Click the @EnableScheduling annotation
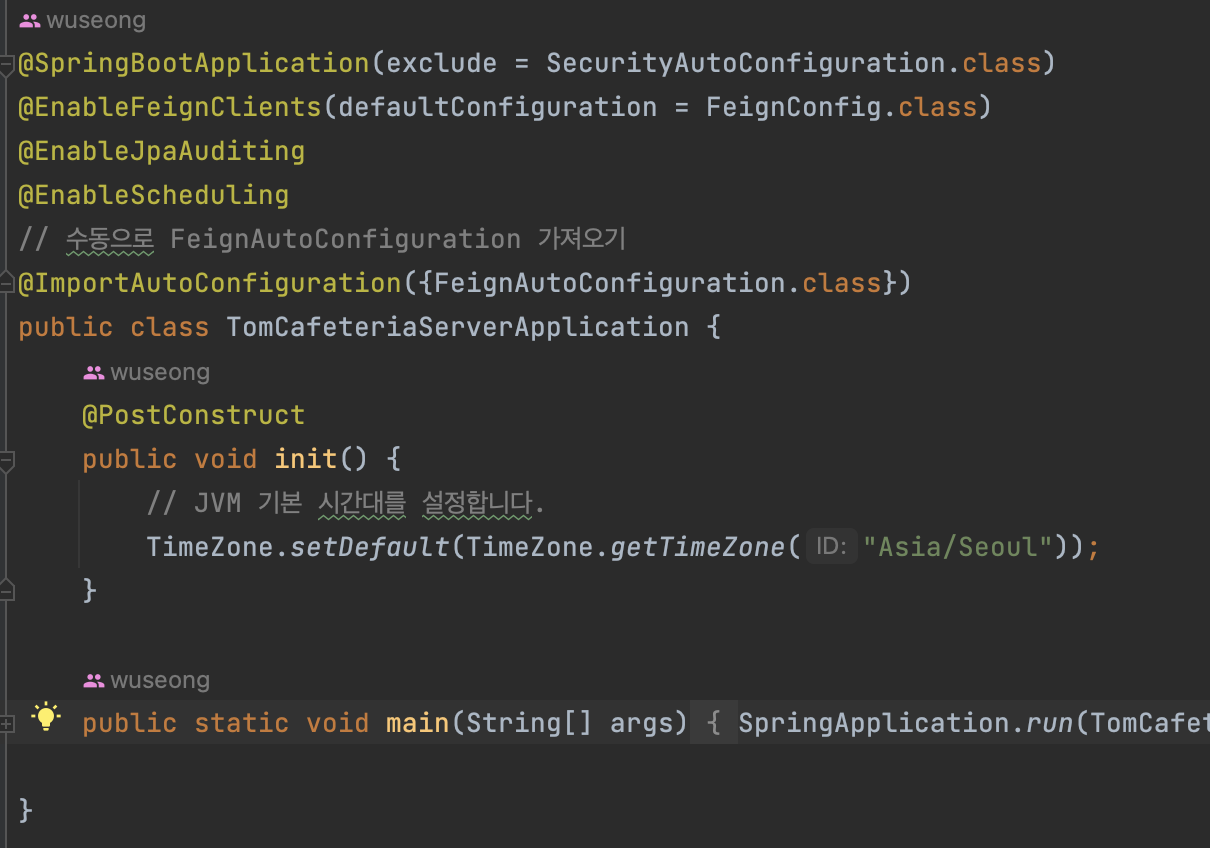 (x=153, y=195)
